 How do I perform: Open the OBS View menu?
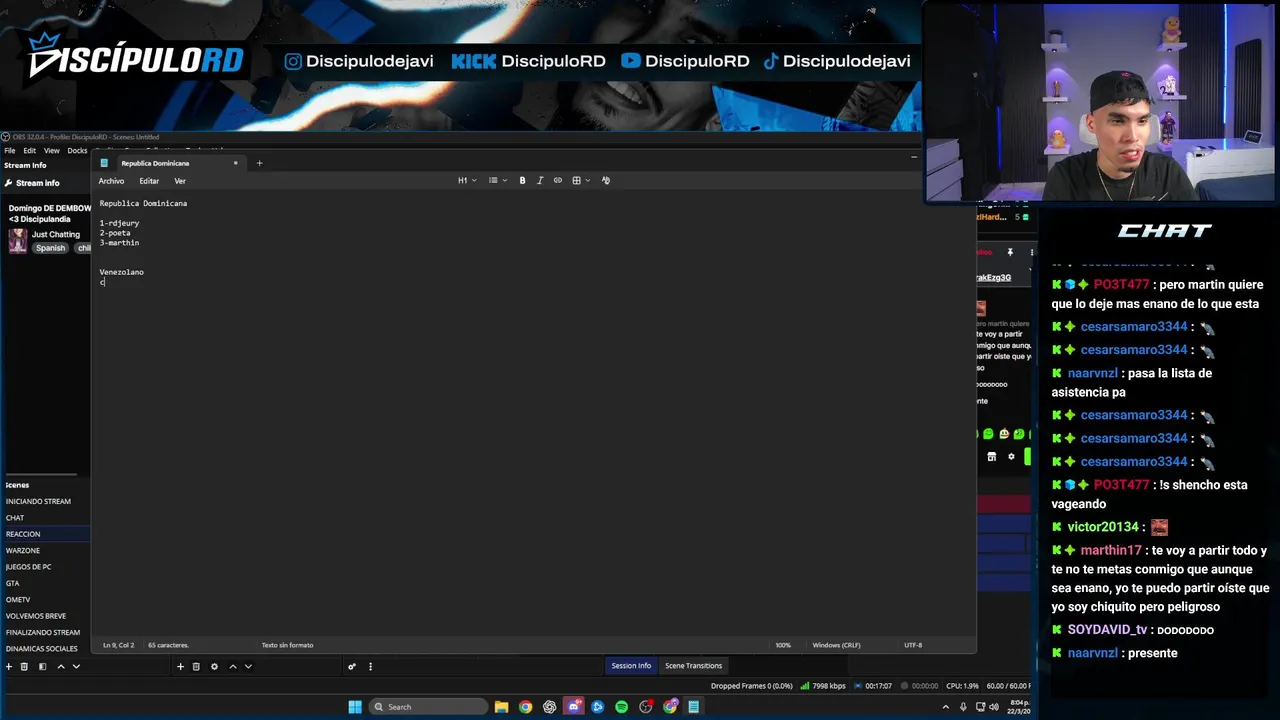point(51,151)
